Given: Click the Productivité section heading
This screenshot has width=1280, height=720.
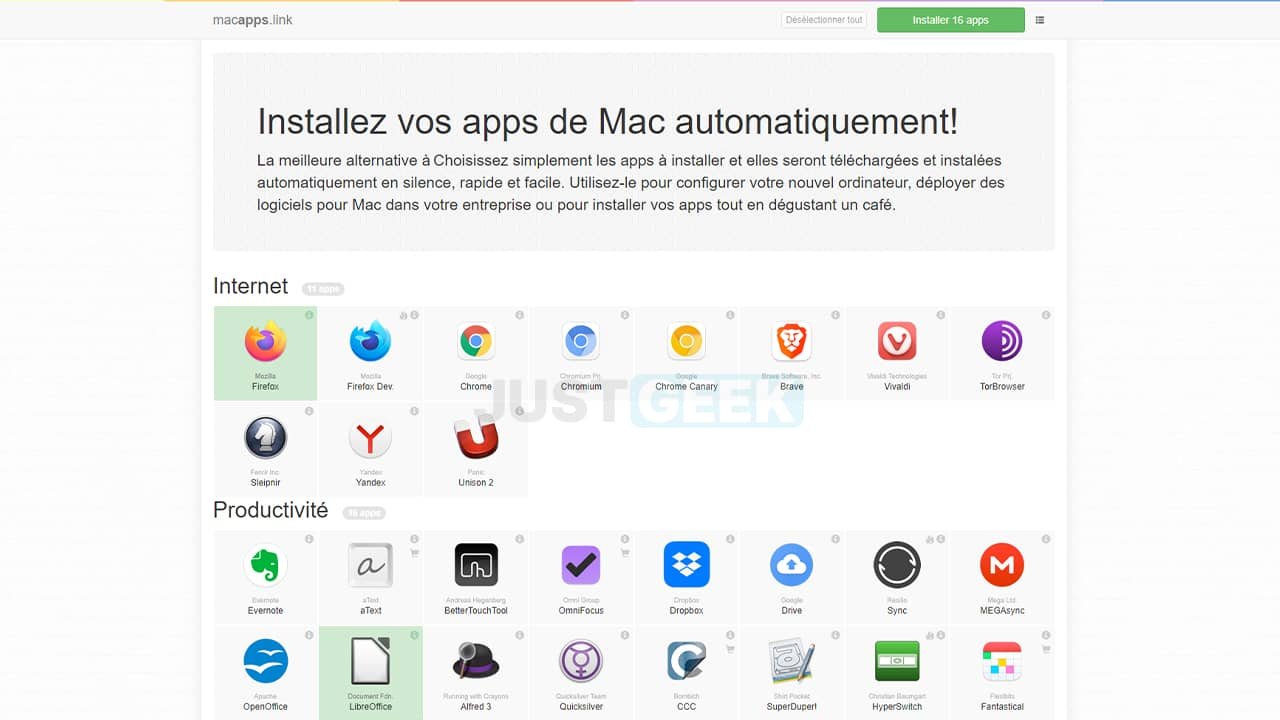Looking at the screenshot, I should 270,510.
